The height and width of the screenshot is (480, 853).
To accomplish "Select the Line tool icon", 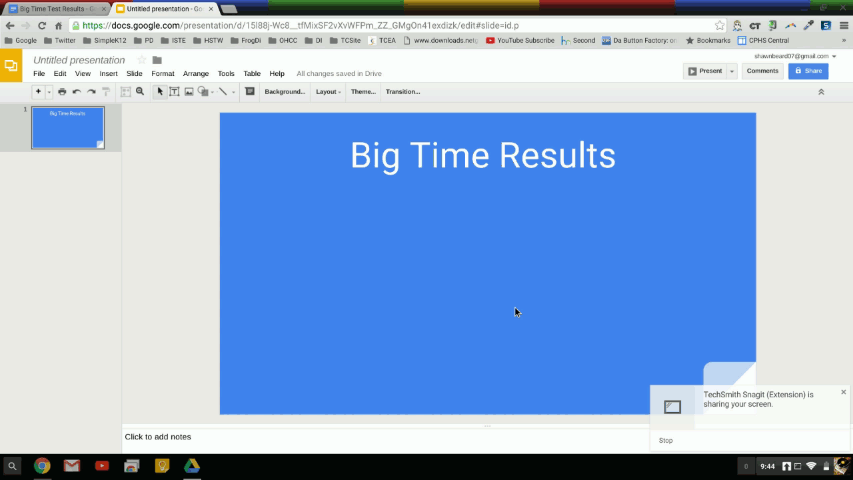I will coord(223,92).
